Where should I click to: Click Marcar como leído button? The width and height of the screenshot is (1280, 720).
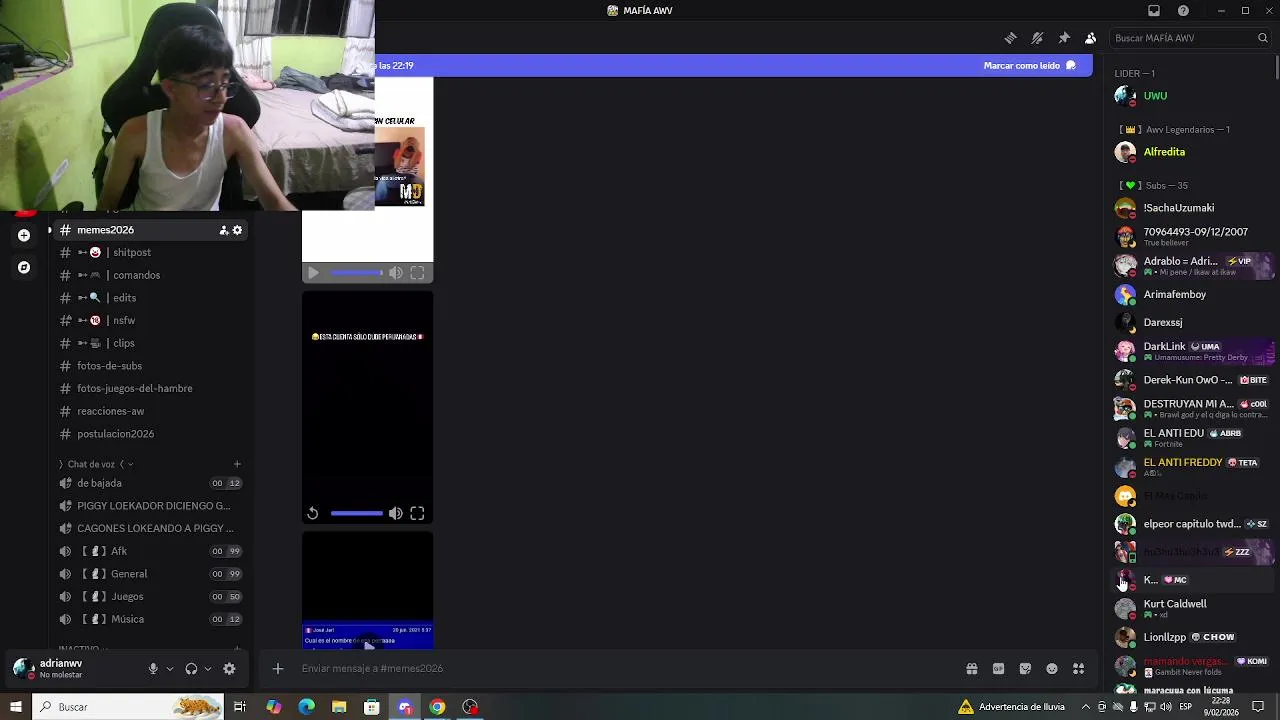pos(1029,66)
